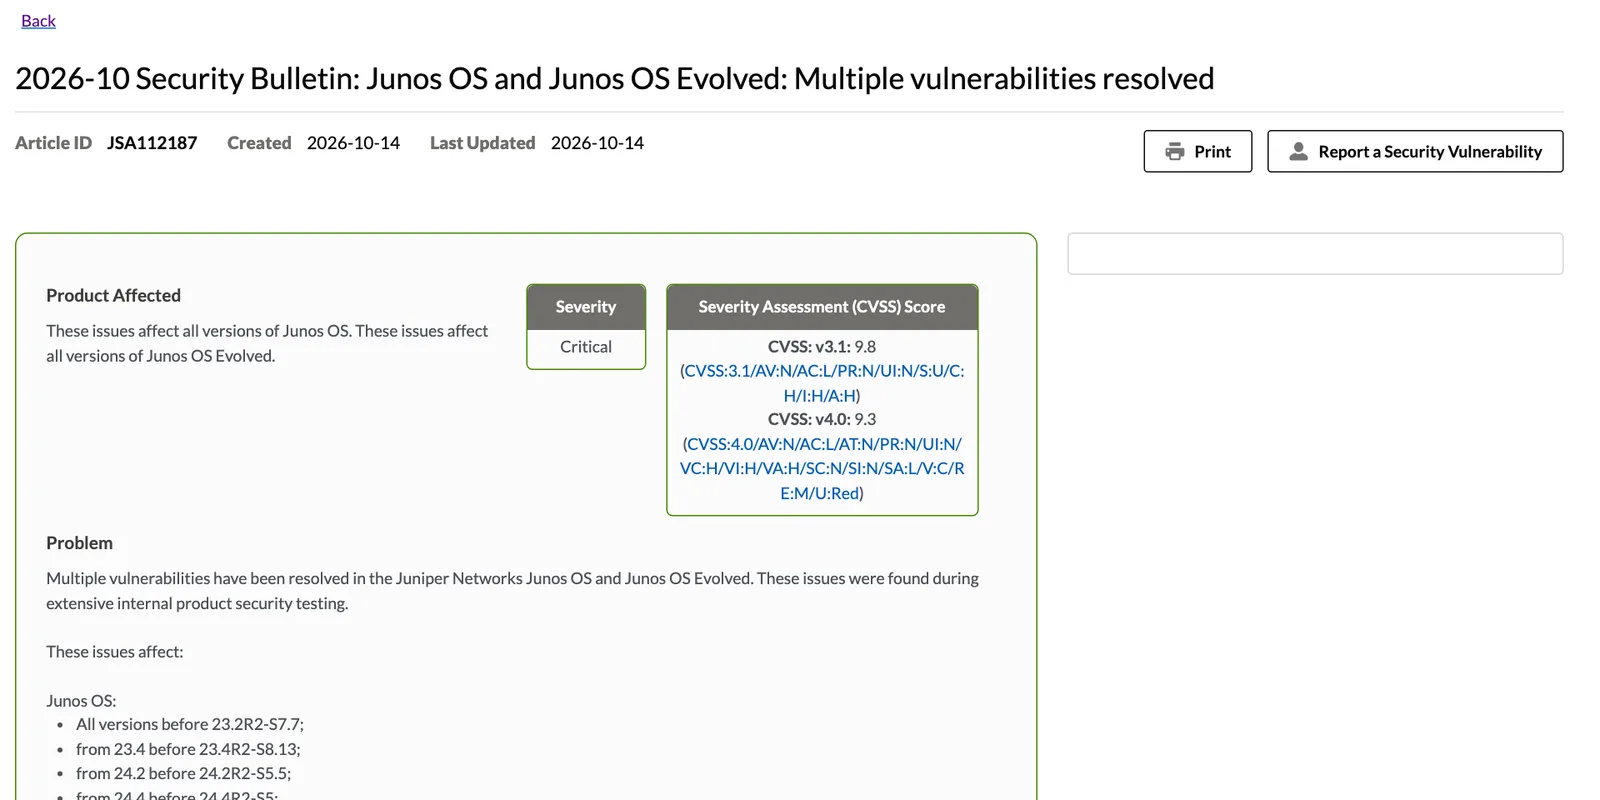Click the 'Junos OS:' list label

click(81, 701)
